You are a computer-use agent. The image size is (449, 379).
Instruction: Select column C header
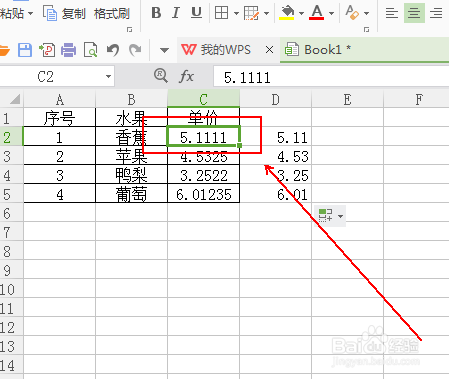[x=203, y=99]
